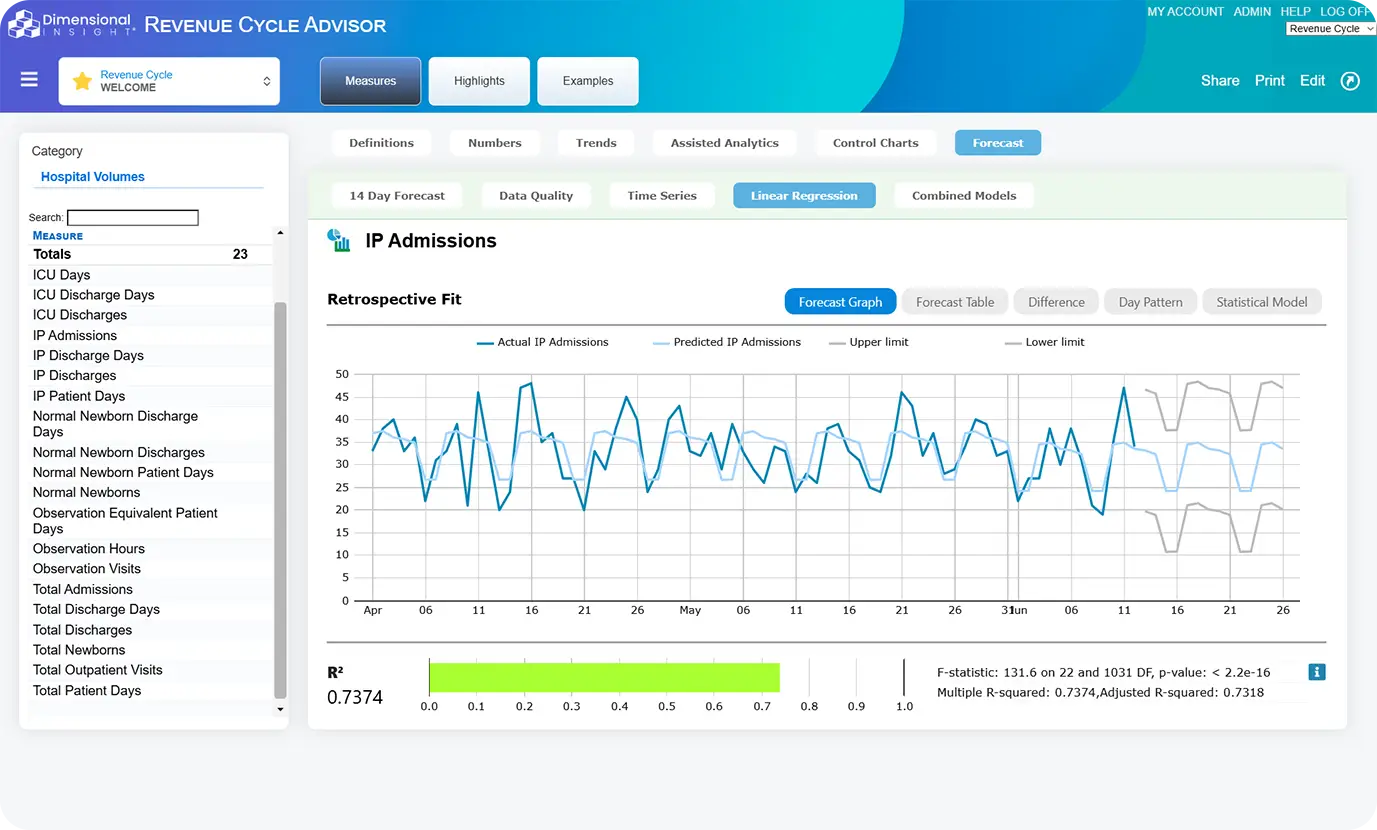Click the measure Search input field

(x=132, y=217)
